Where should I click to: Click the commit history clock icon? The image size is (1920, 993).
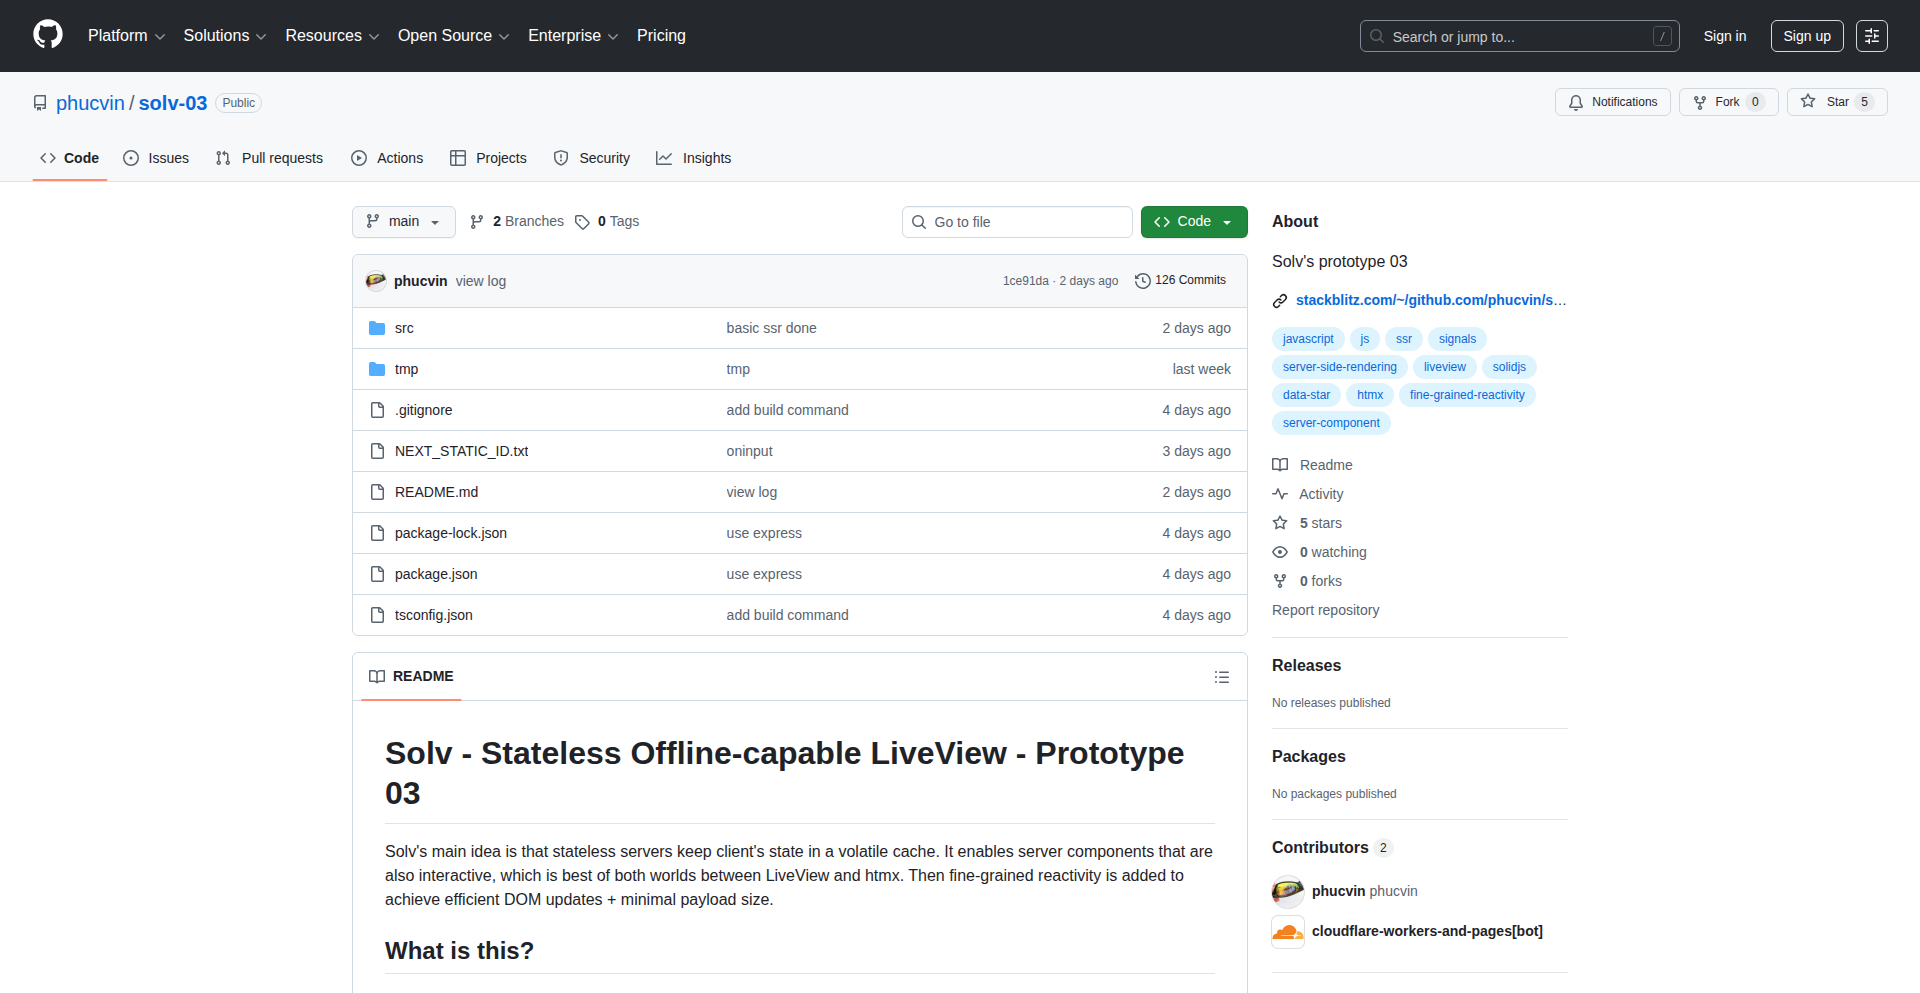click(x=1142, y=281)
